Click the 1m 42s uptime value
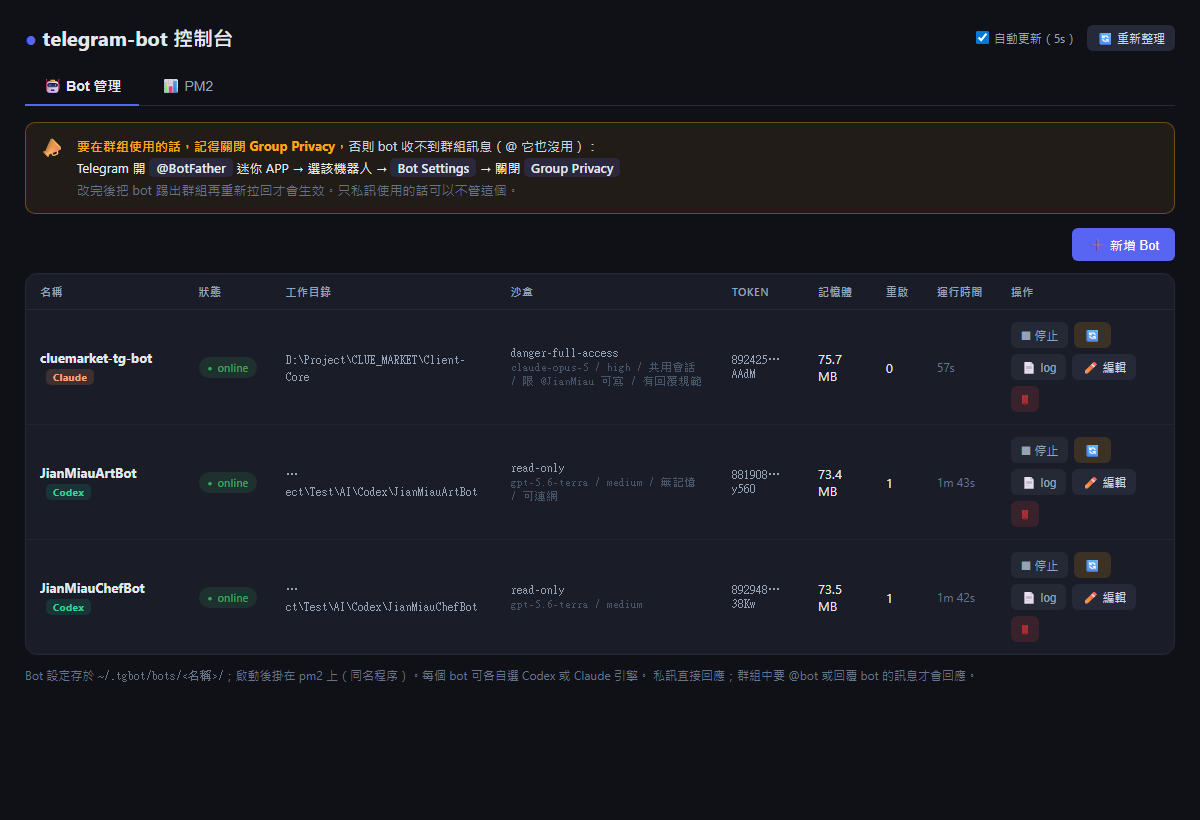 click(956, 598)
